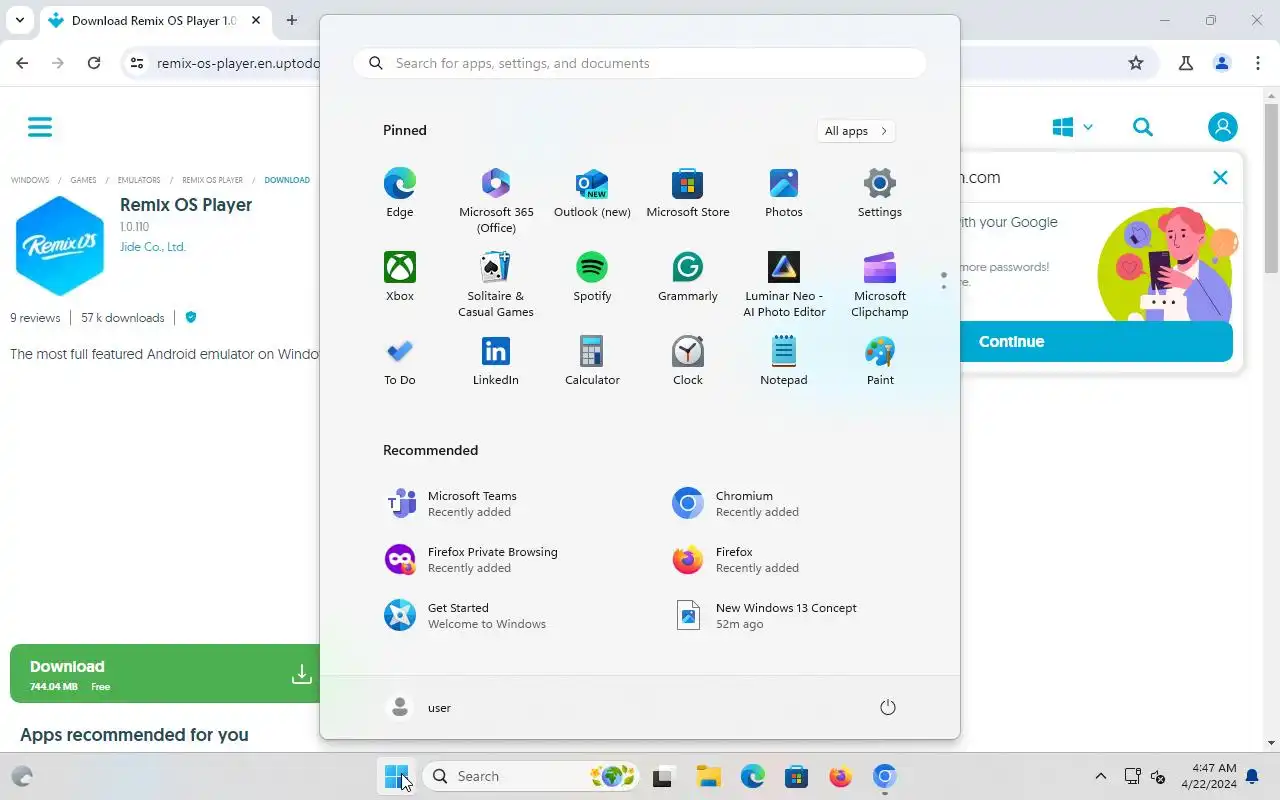Switch to Chromium on the taskbar

[884, 776]
